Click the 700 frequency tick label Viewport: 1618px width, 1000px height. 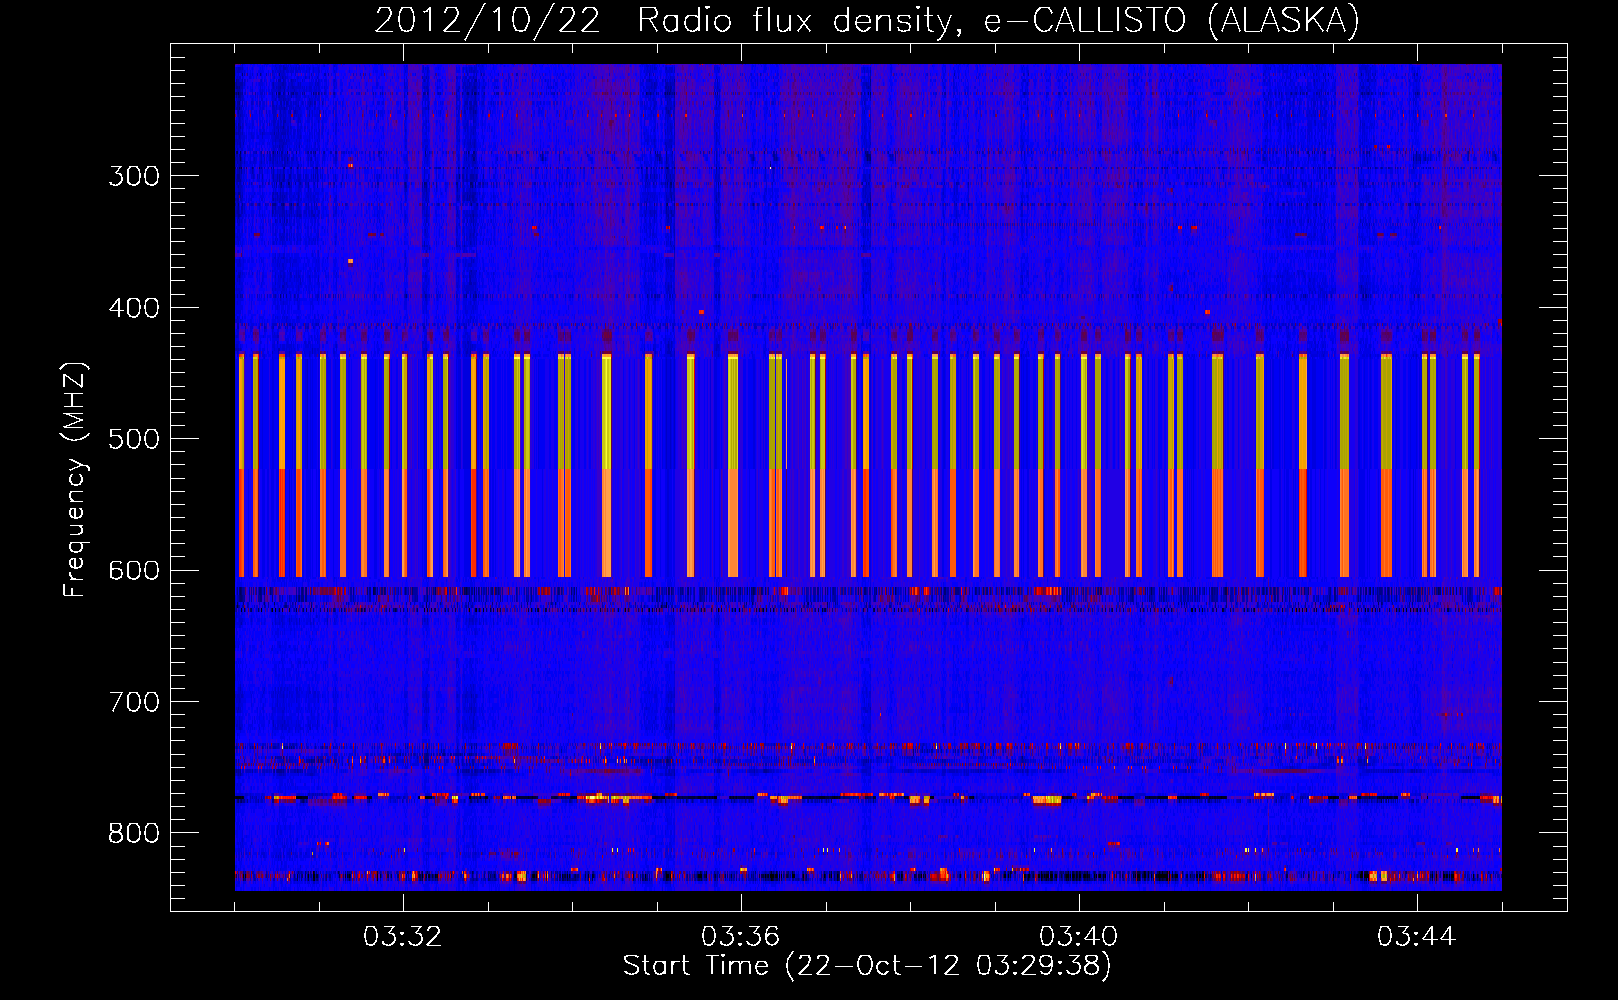click(x=134, y=702)
